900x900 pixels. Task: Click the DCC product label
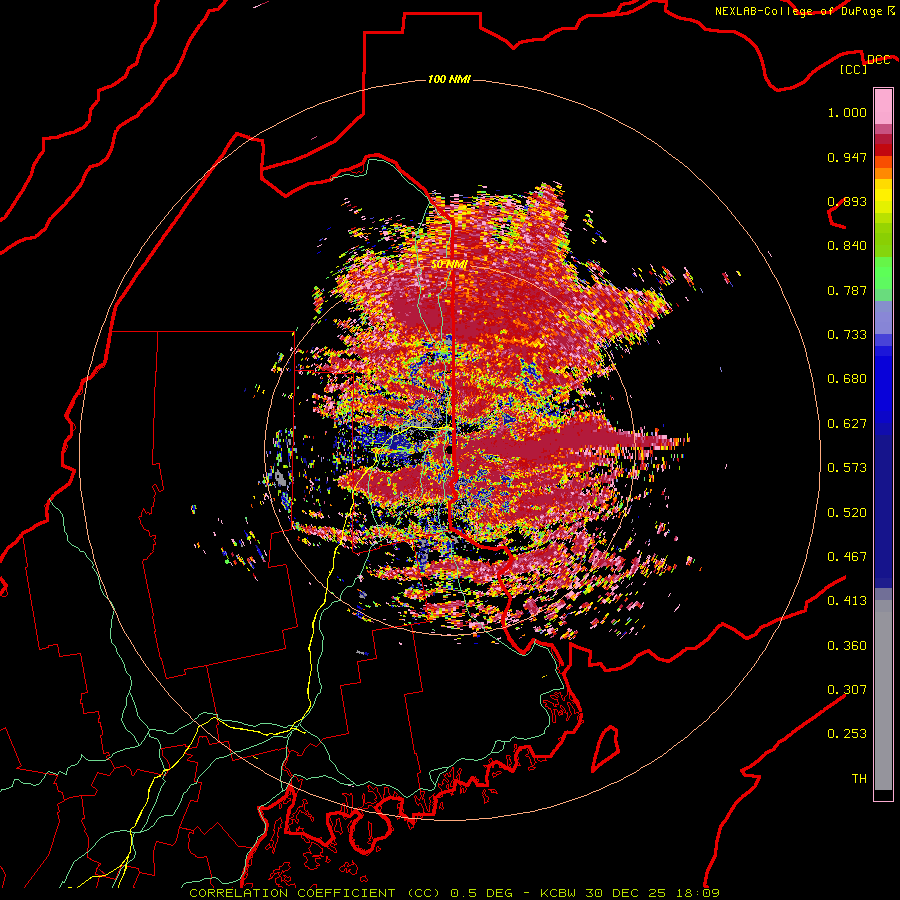click(879, 60)
